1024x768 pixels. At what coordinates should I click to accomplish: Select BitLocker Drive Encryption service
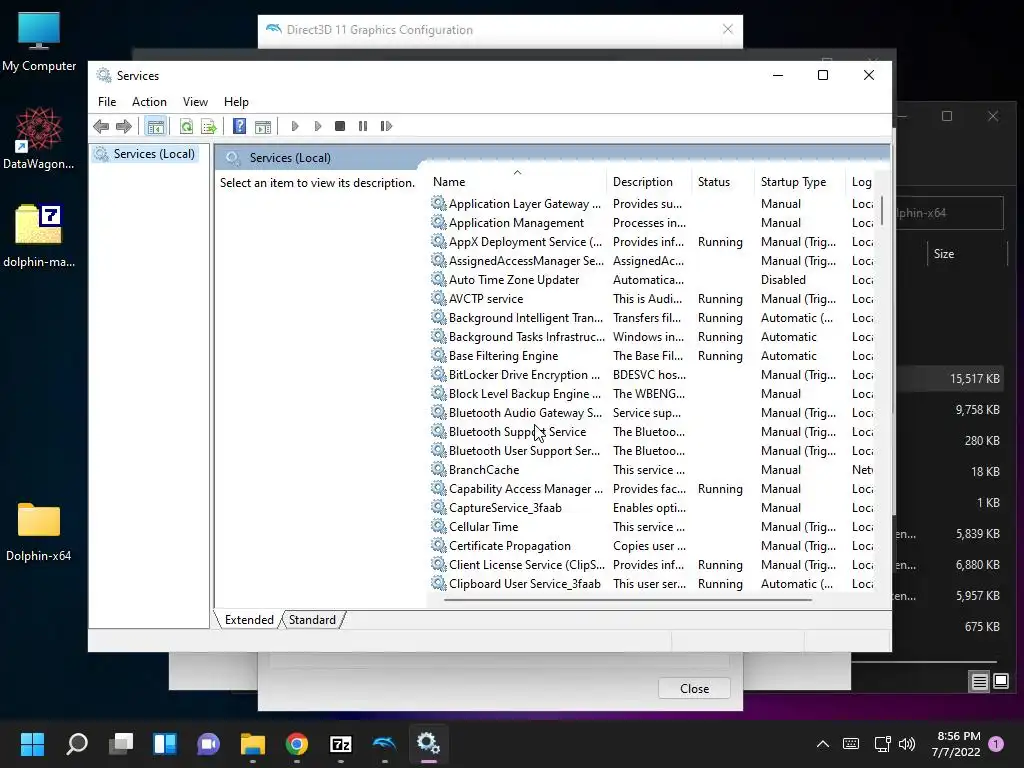coord(651,375)
